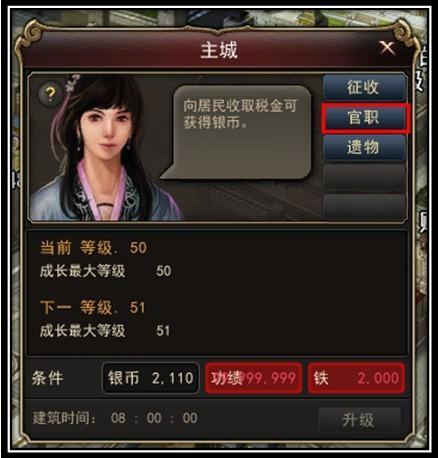Click the red 功绩 99,999 requirement box
Screen dimensions: 438x458
click(253, 378)
